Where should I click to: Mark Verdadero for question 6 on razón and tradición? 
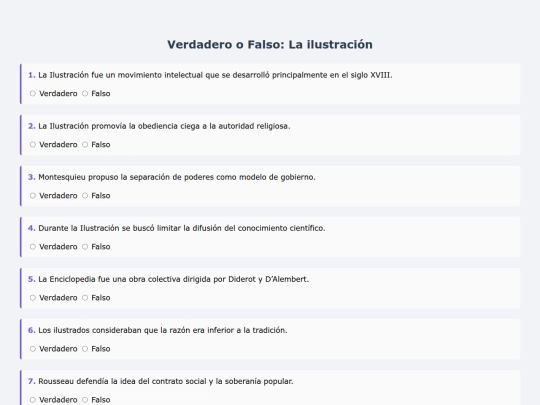[33, 349]
